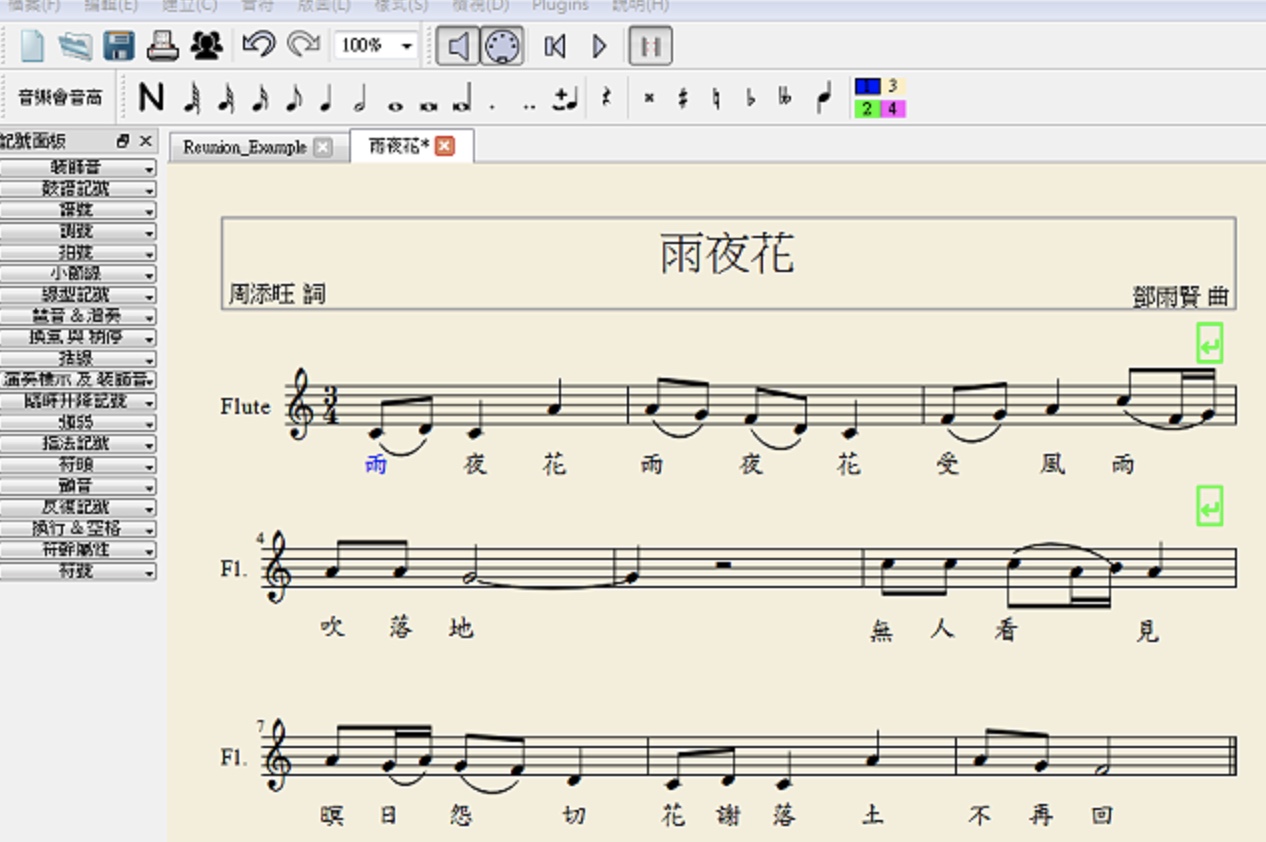Select the 32nd note duration
Screen dimensions: 1266x842
tap(226, 98)
